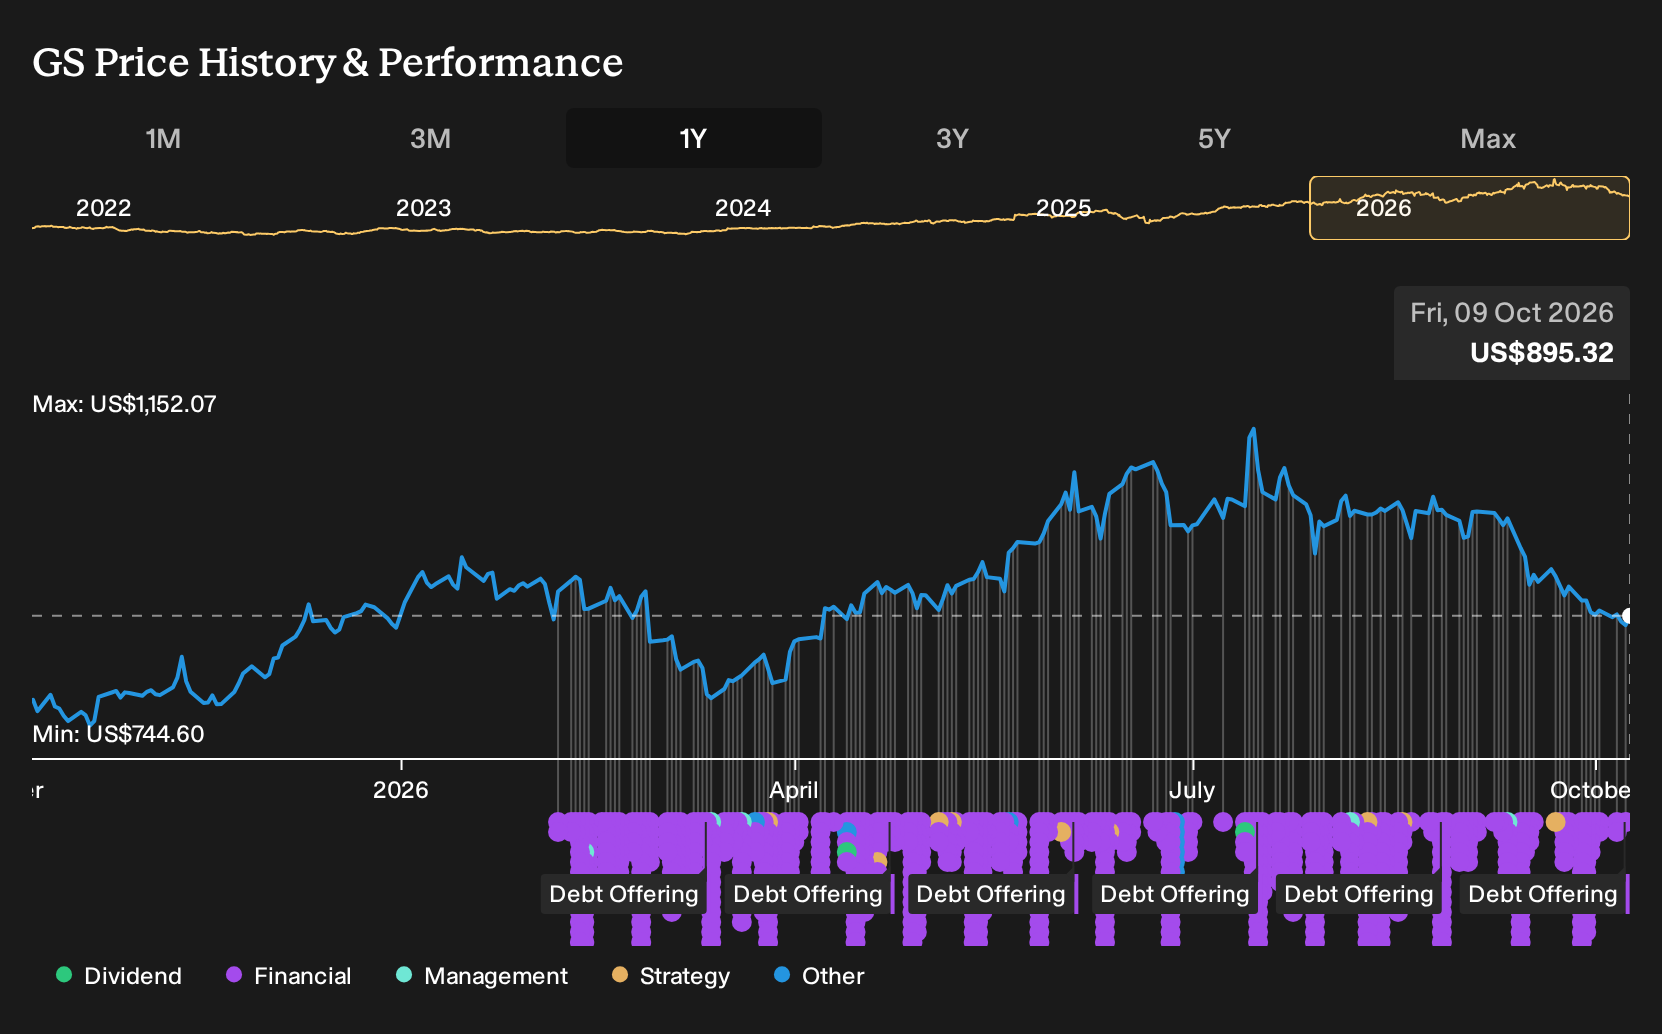Click the July axis label

point(1192,790)
